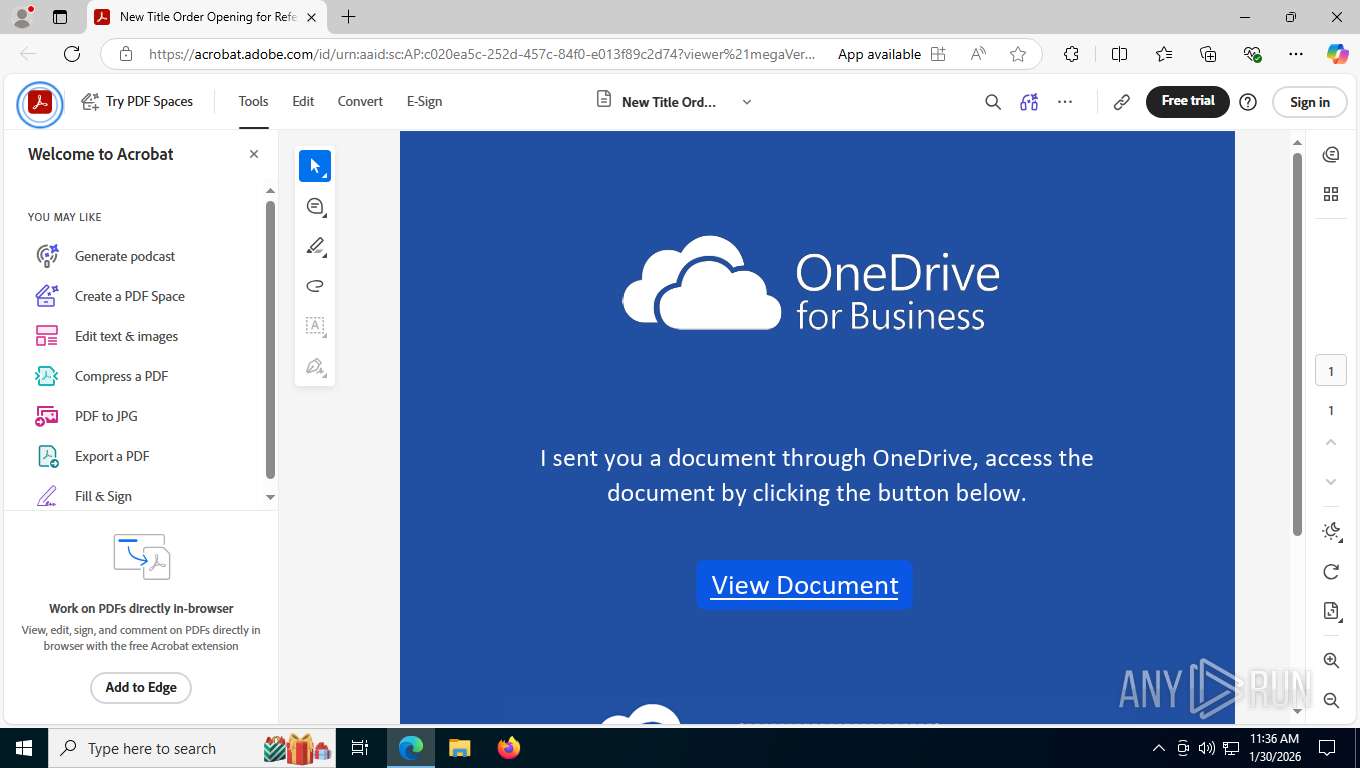Screen dimensions: 1360x768
Task: Open the Edge settings ellipsis menu
Action: [1295, 54]
